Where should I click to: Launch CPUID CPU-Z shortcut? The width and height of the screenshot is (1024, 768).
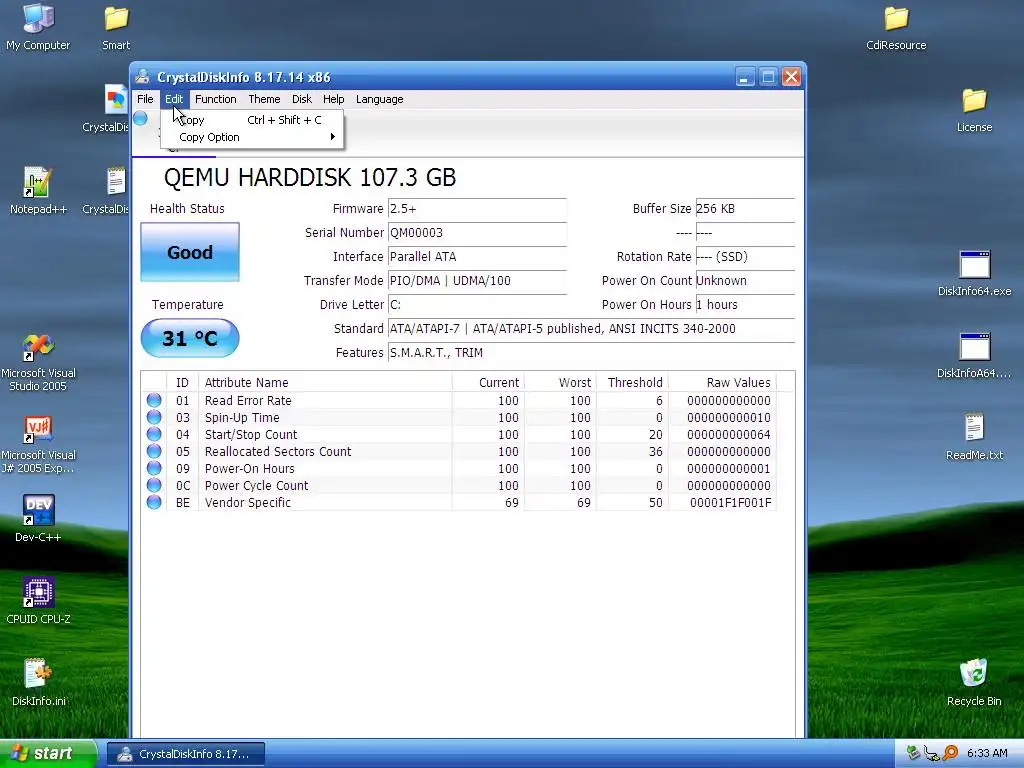click(x=38, y=600)
